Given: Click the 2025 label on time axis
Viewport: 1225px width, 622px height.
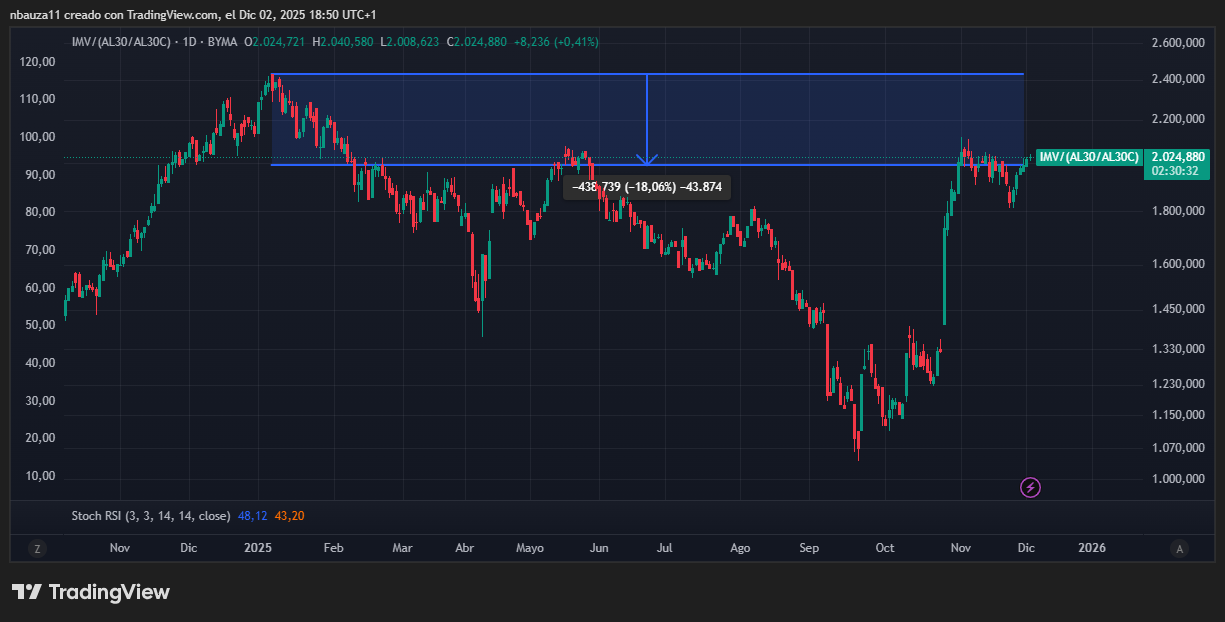Looking at the screenshot, I should coord(258,548).
